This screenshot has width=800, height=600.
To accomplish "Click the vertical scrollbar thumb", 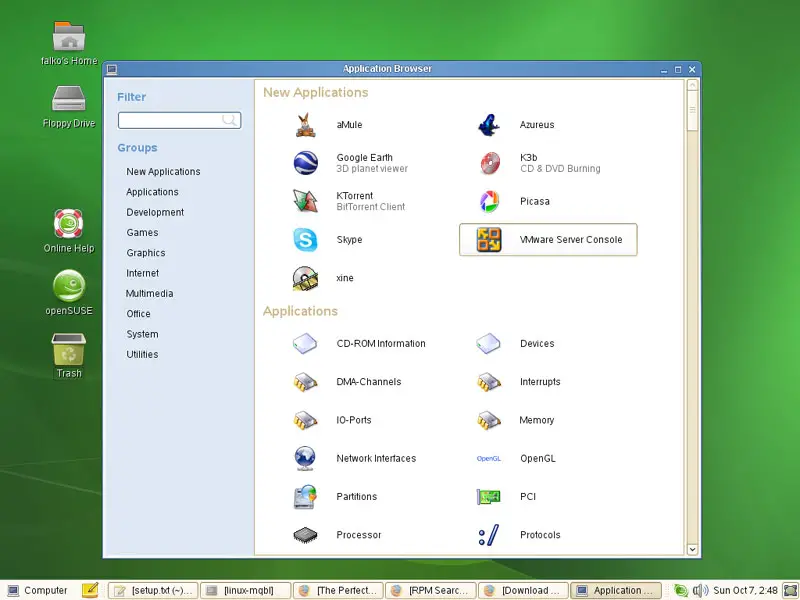I will 692,111.
